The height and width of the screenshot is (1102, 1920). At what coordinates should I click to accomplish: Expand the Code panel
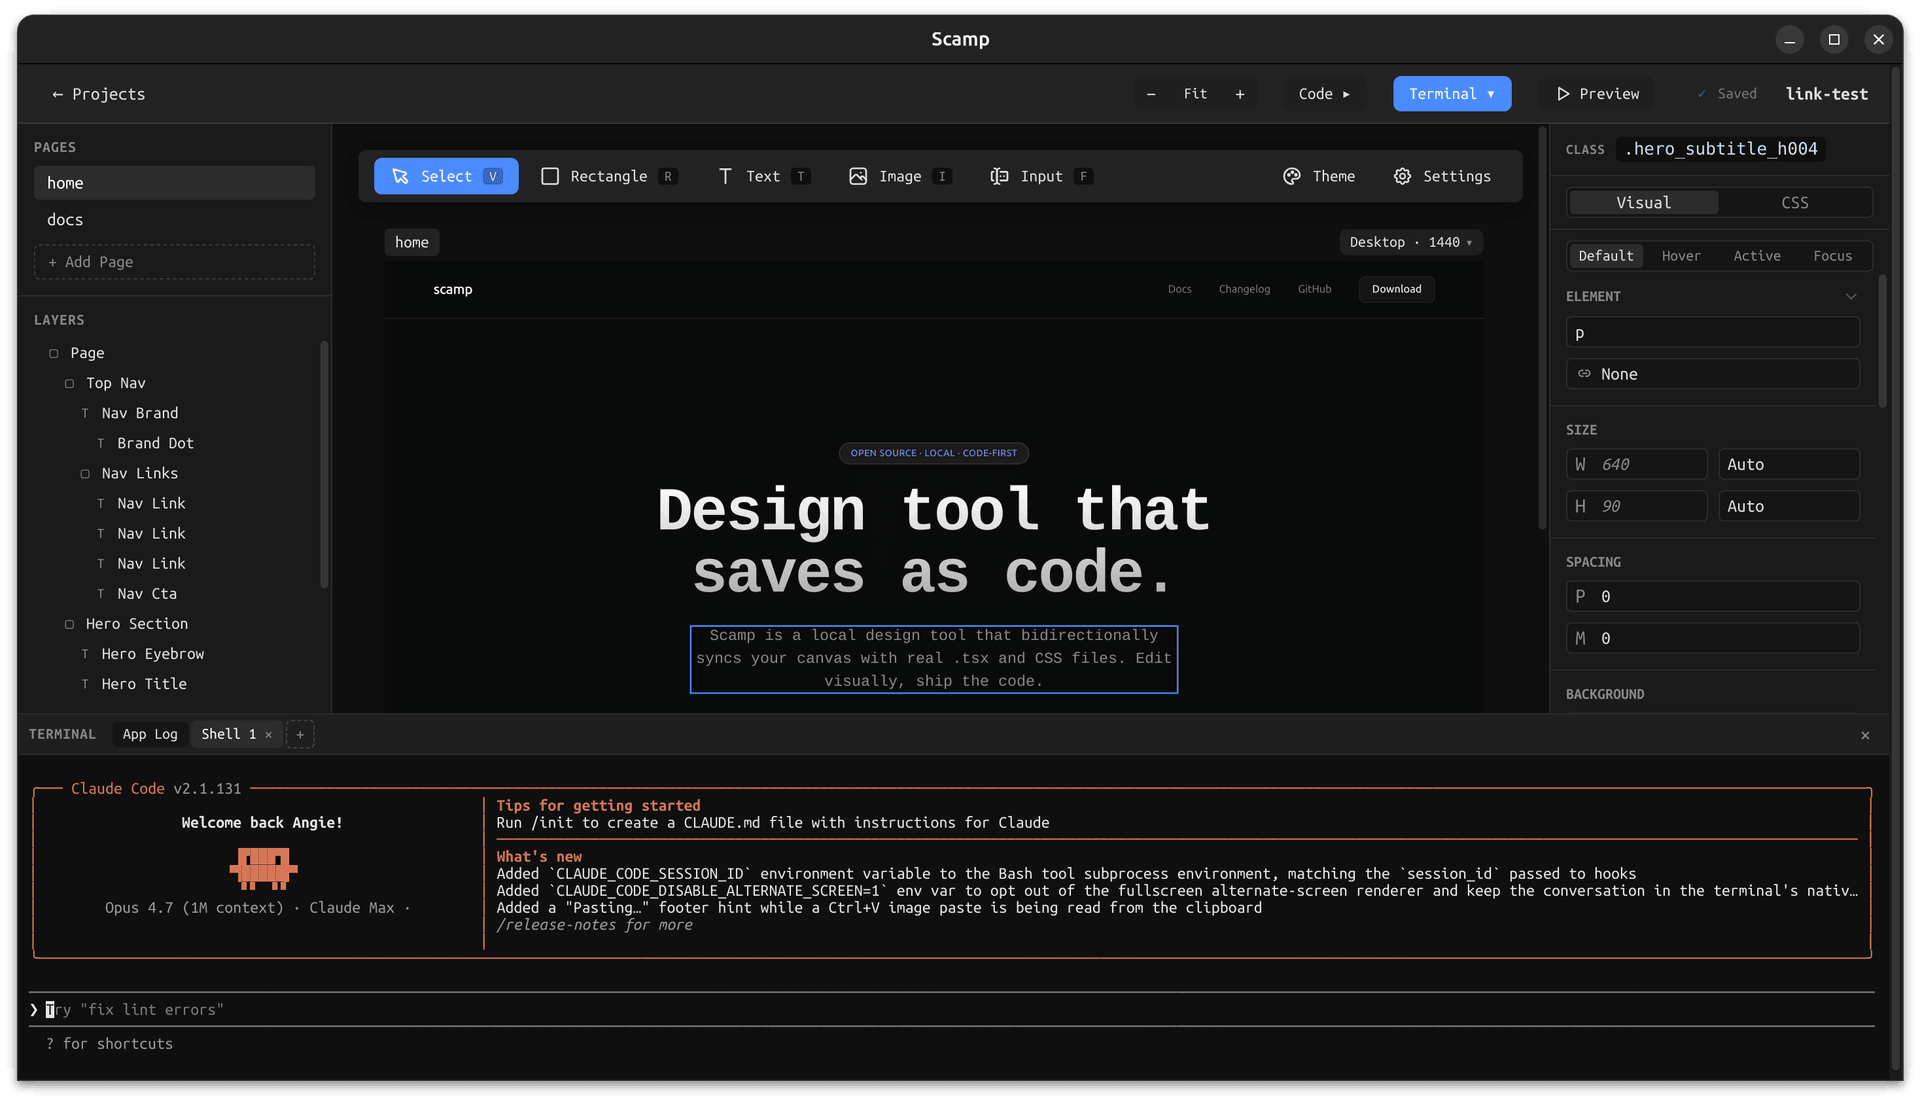pyautogui.click(x=1324, y=94)
